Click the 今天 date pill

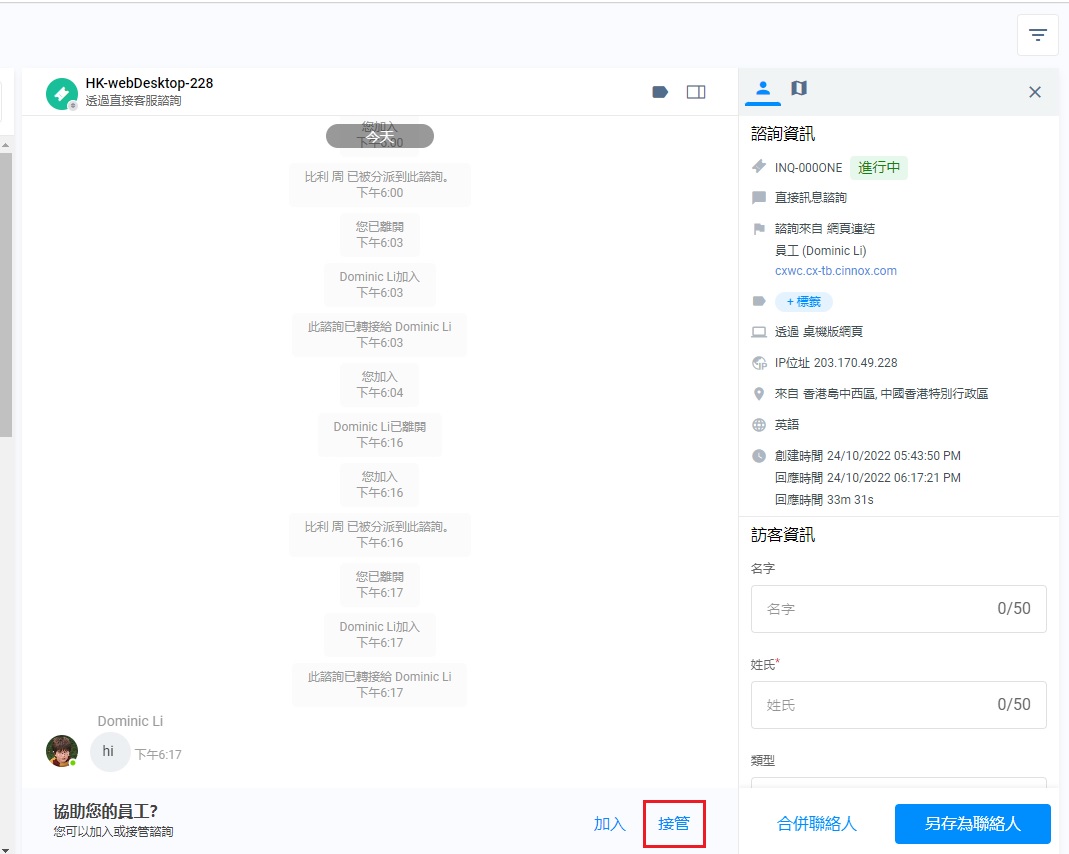pos(380,136)
